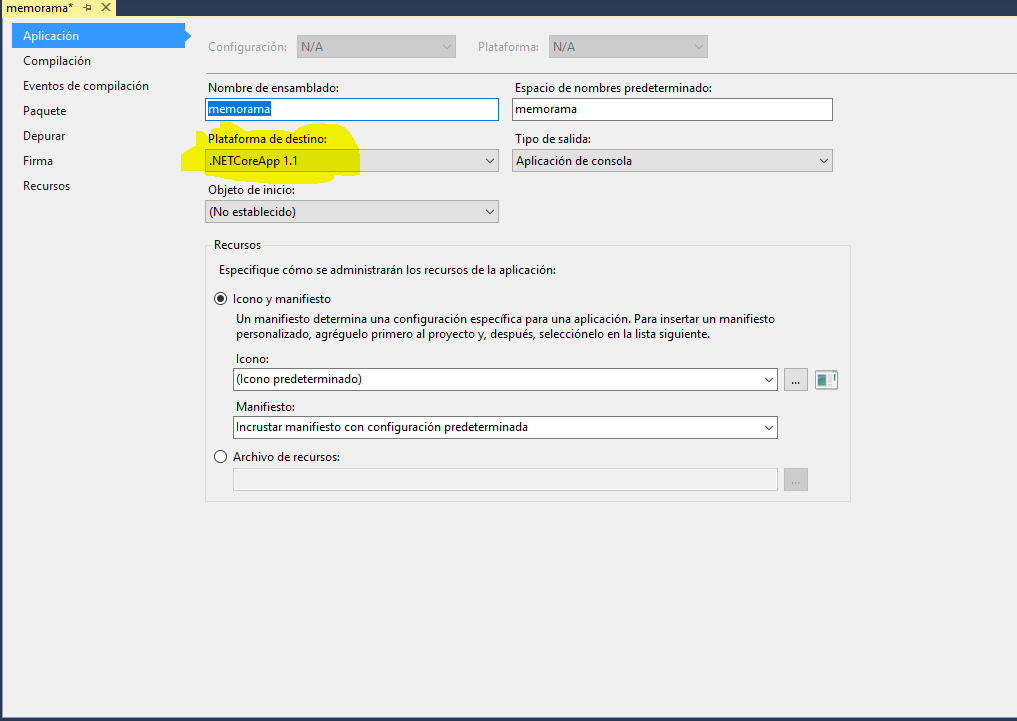The image size is (1017, 721).
Task: Click the Objeto de inicio label
Action: pyautogui.click(x=252, y=190)
